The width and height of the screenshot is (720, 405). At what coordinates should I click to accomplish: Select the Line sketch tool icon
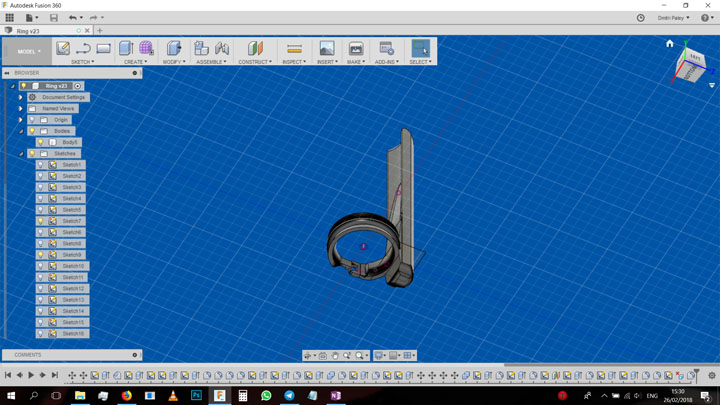[x=84, y=48]
